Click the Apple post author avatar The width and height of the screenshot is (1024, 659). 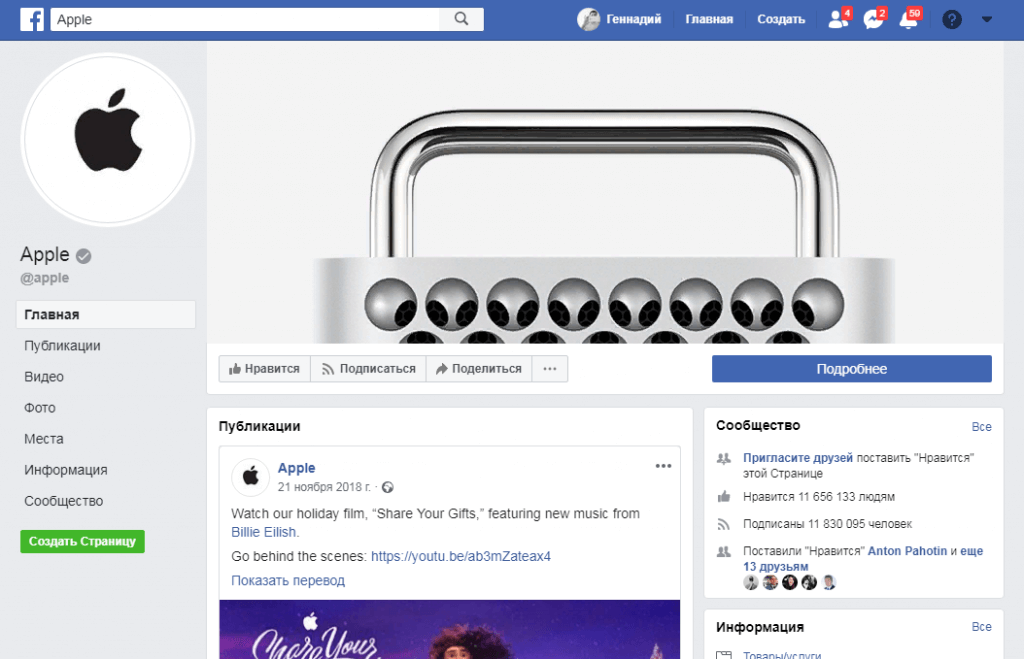(x=250, y=477)
